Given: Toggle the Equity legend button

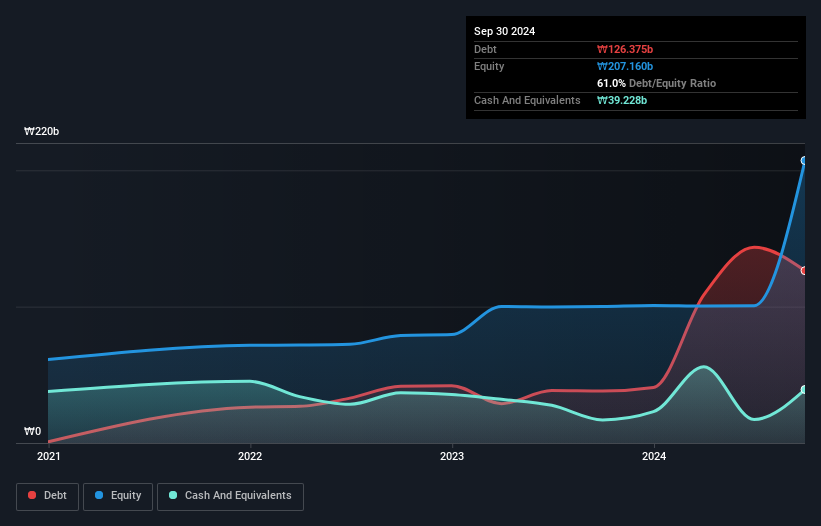Looking at the screenshot, I should pyautogui.click(x=118, y=496).
